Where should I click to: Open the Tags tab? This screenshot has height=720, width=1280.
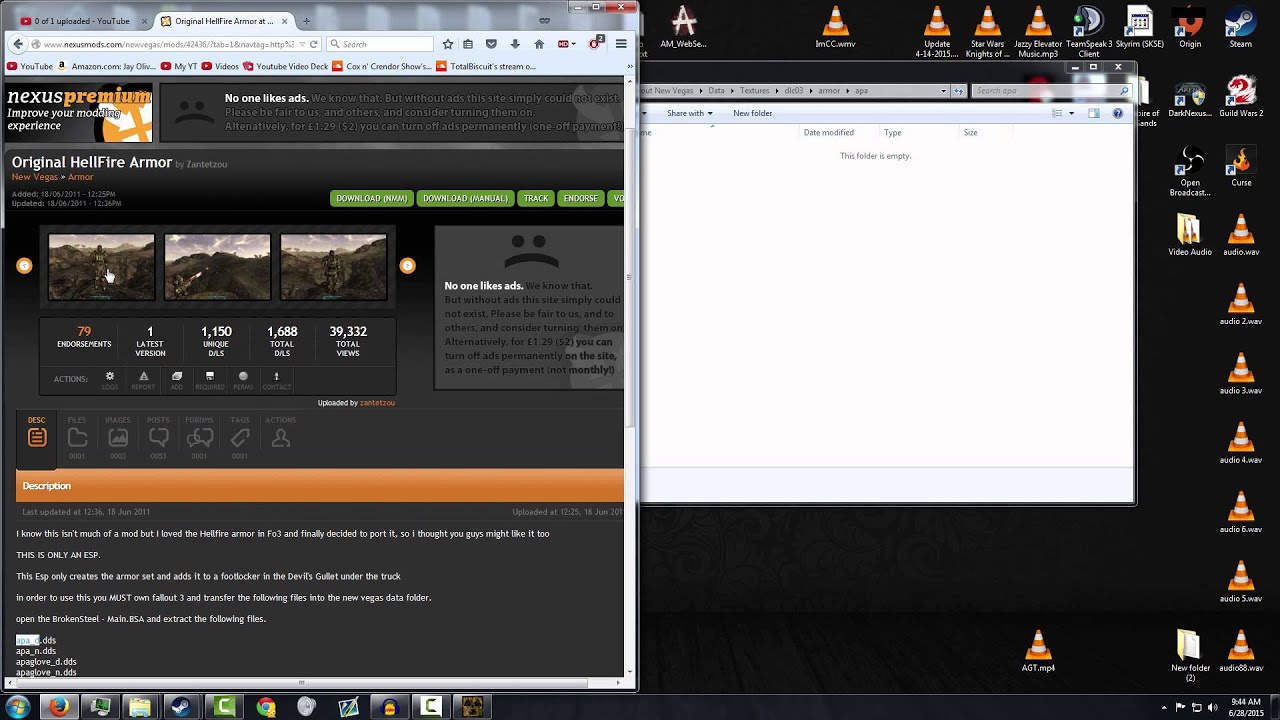click(x=240, y=438)
